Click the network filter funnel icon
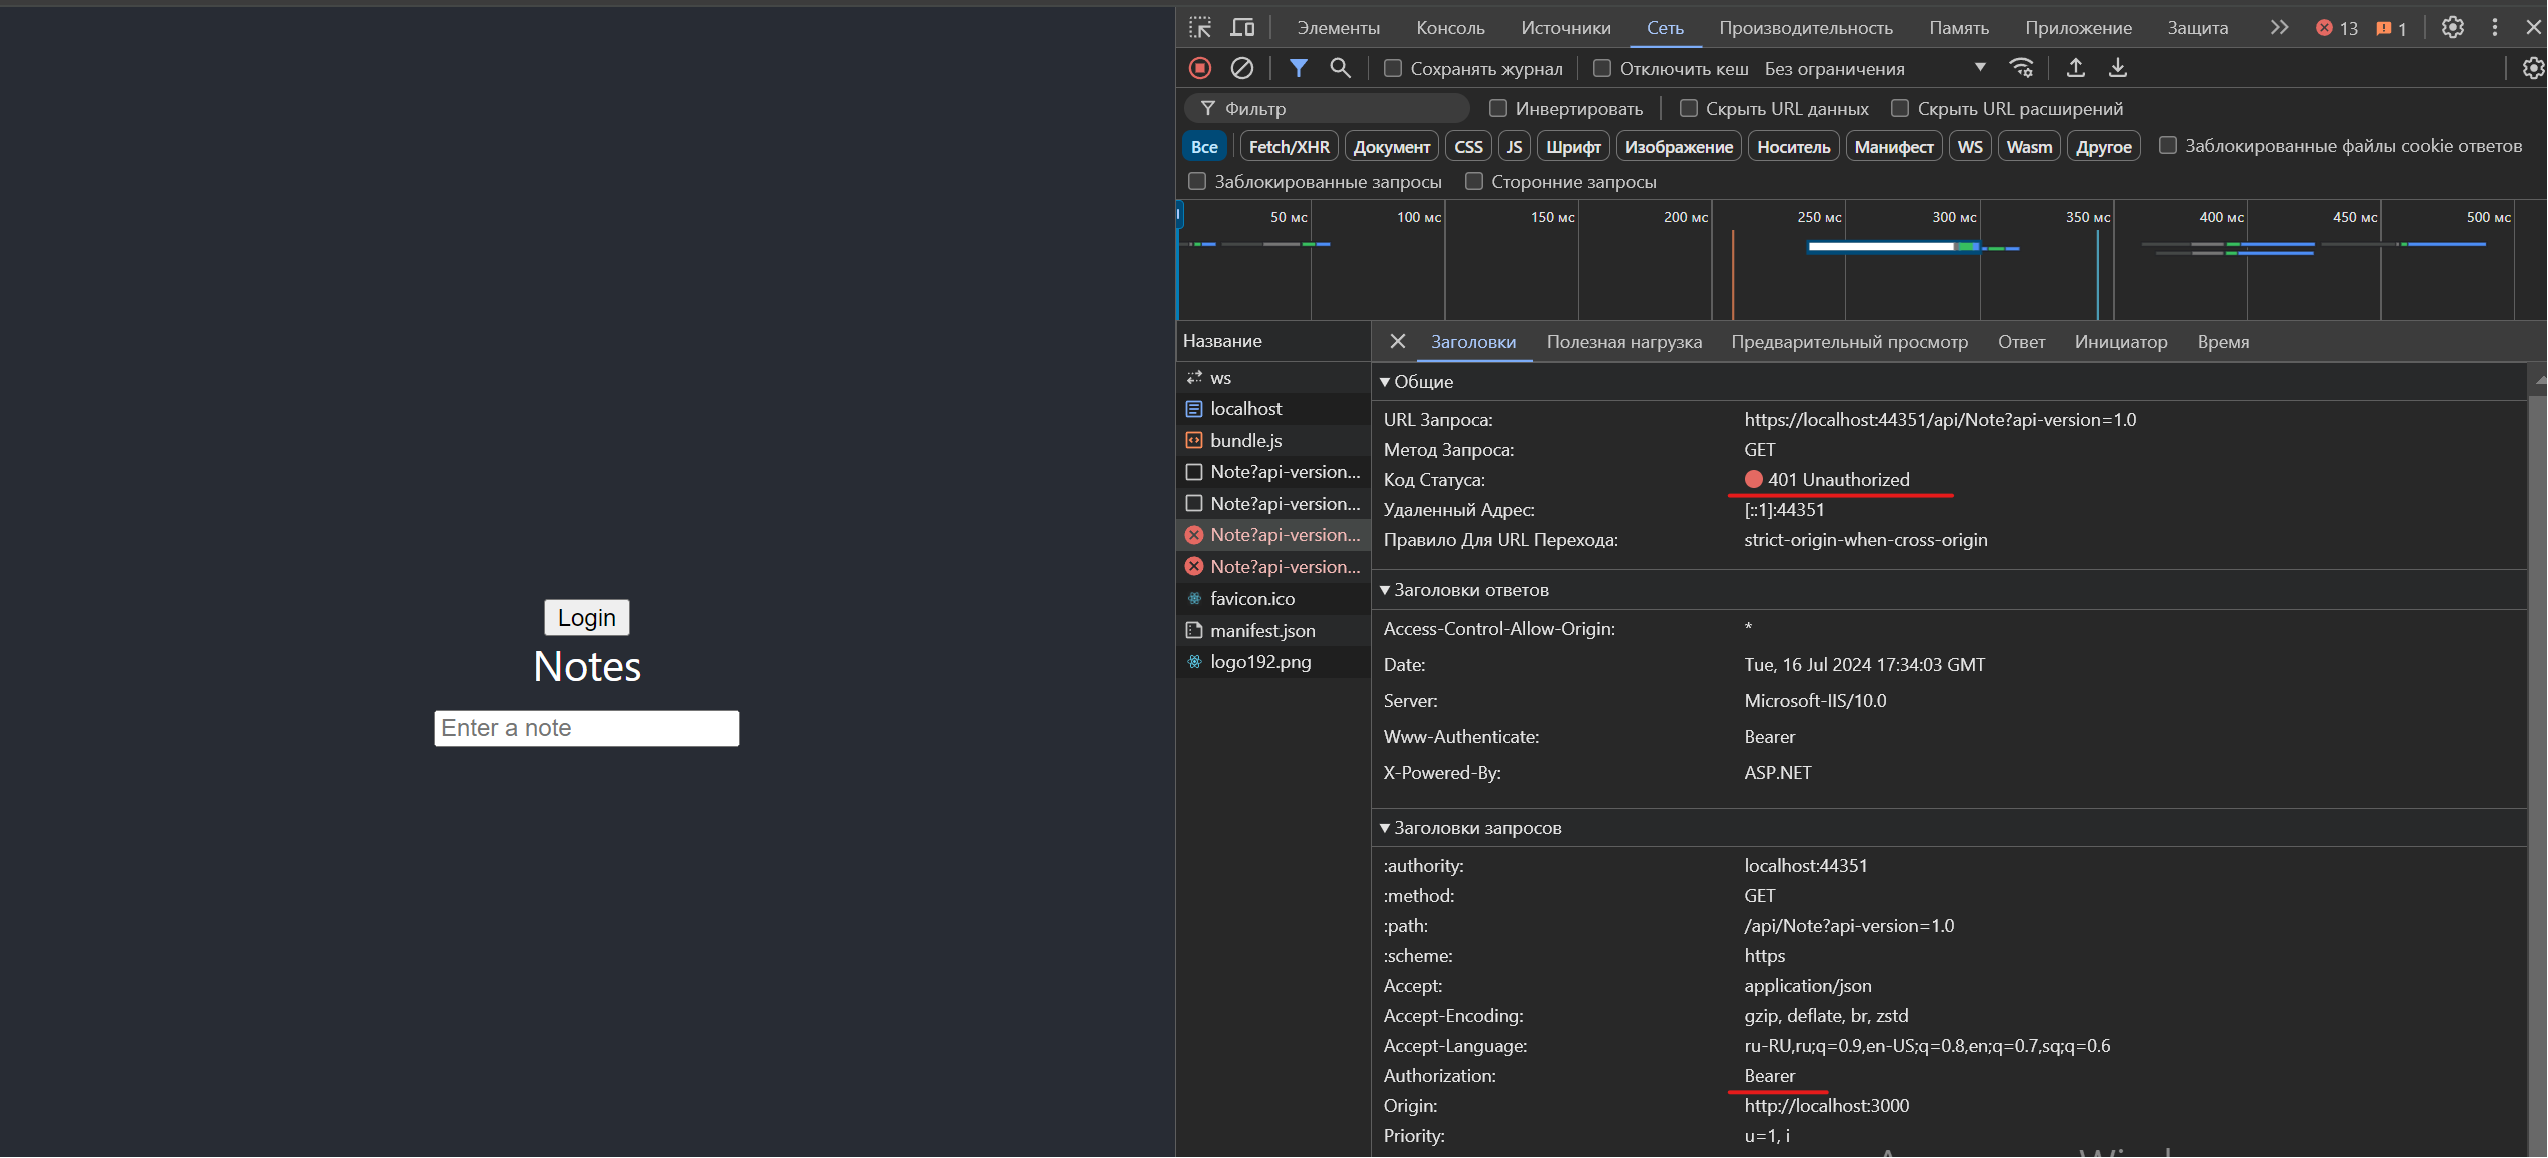The image size is (2548, 1158). pos(1298,68)
